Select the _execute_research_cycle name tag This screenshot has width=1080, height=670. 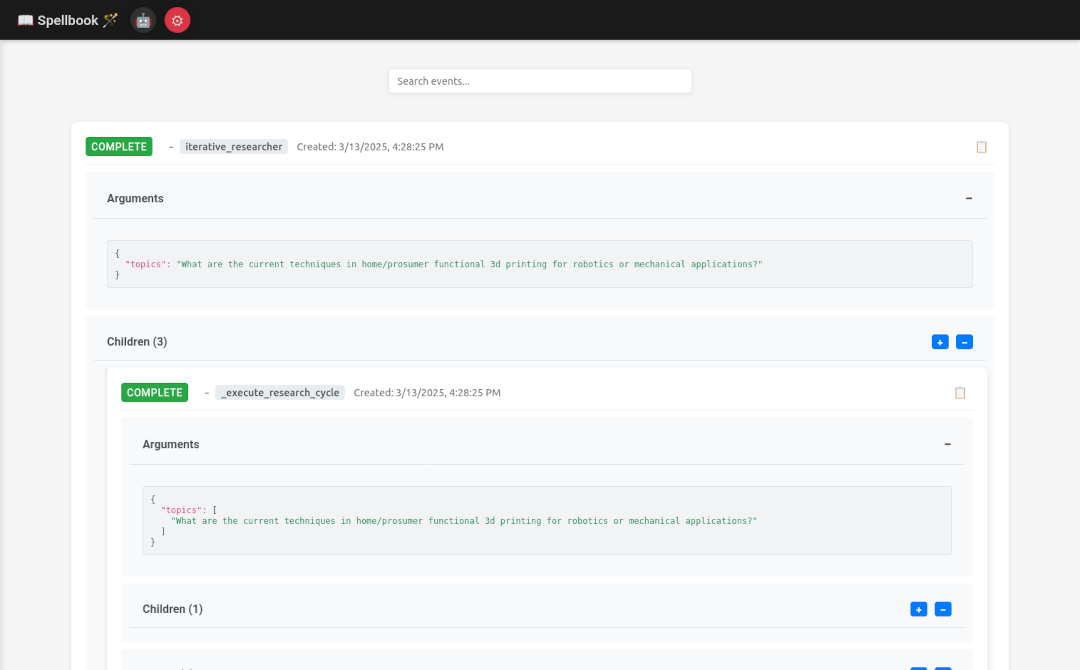280,393
